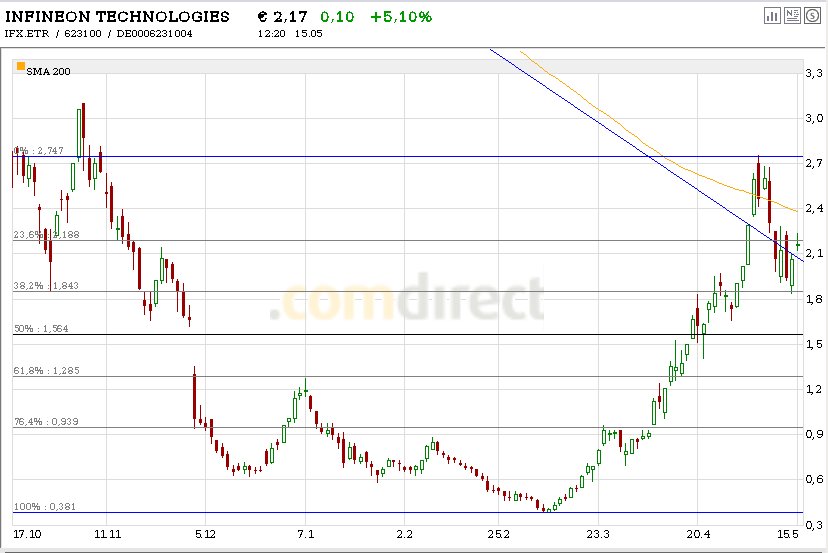Click the INFINEON TECHNOLOGIES title
The image size is (828, 553).
(117, 16)
